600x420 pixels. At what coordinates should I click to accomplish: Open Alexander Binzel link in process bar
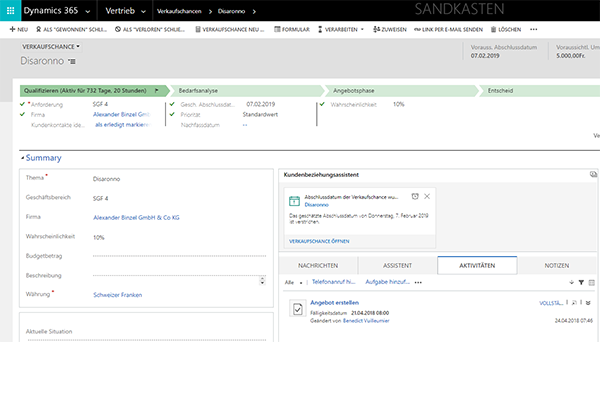click(x=121, y=114)
